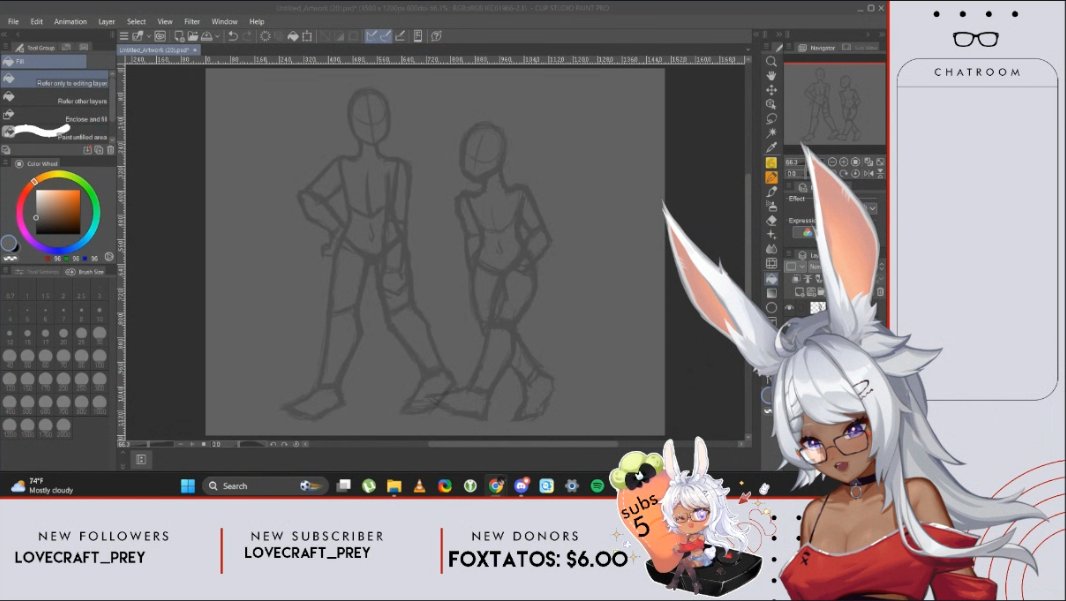Select the Fill tool group header
This screenshot has height=601, width=1066.
pyautogui.click(x=44, y=61)
